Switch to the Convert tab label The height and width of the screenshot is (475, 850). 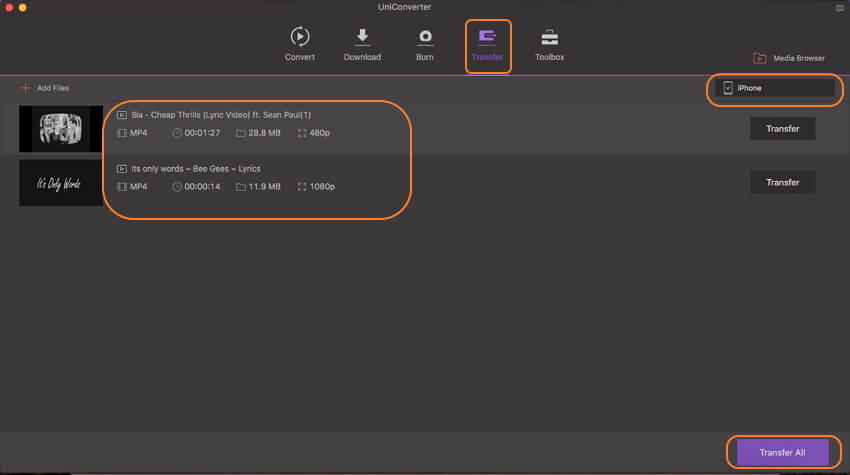pyautogui.click(x=300, y=57)
